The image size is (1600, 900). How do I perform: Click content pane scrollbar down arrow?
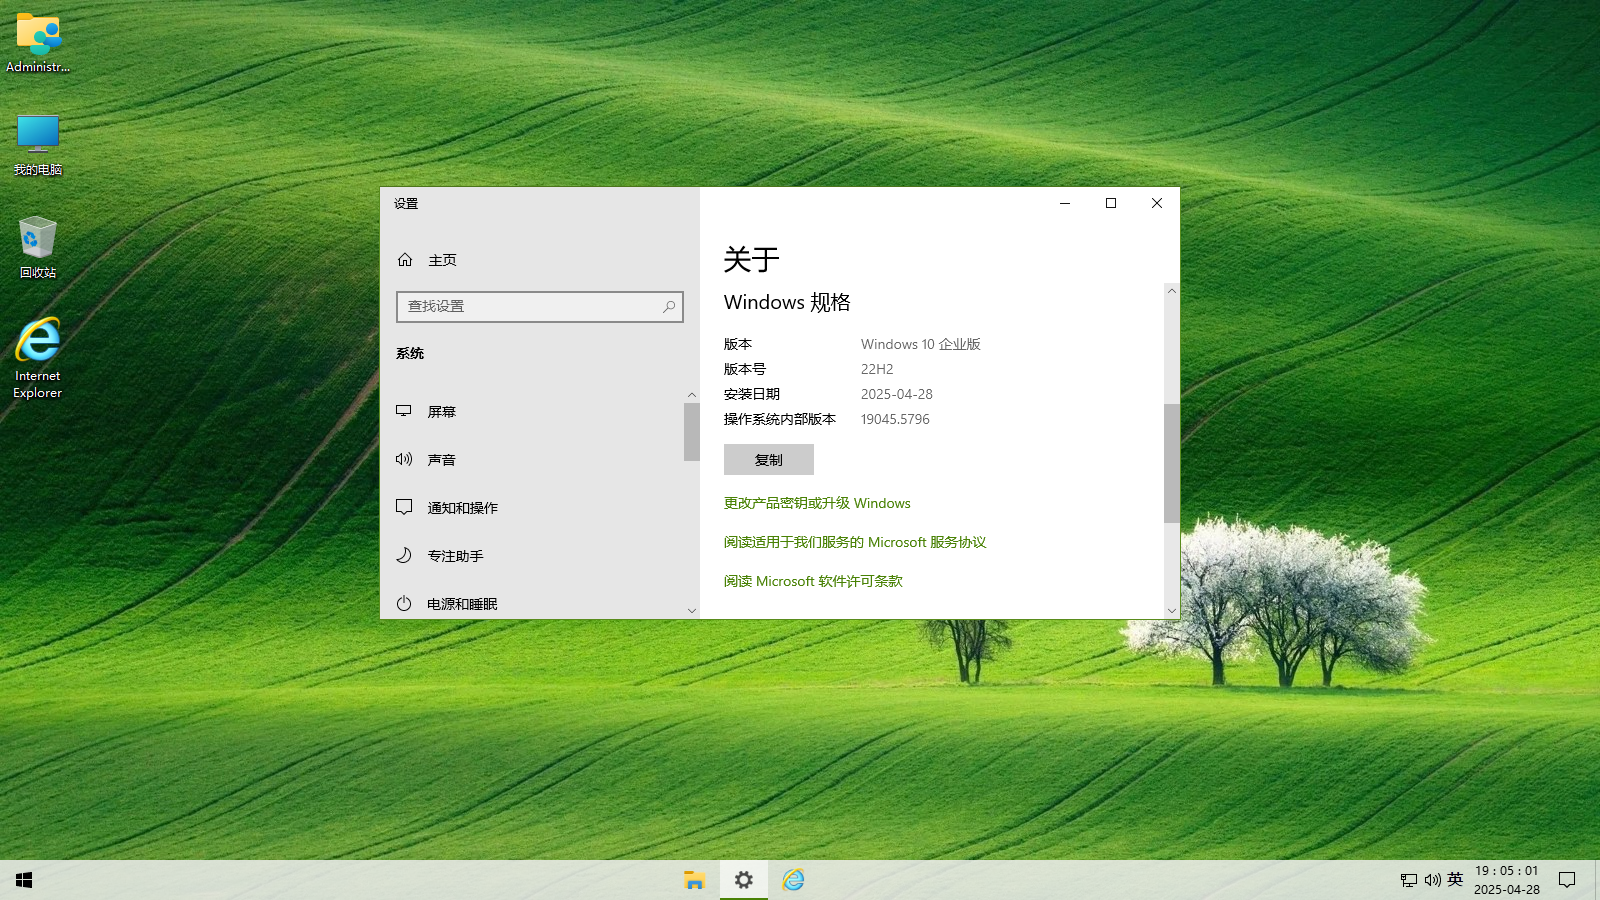pyautogui.click(x=1172, y=610)
